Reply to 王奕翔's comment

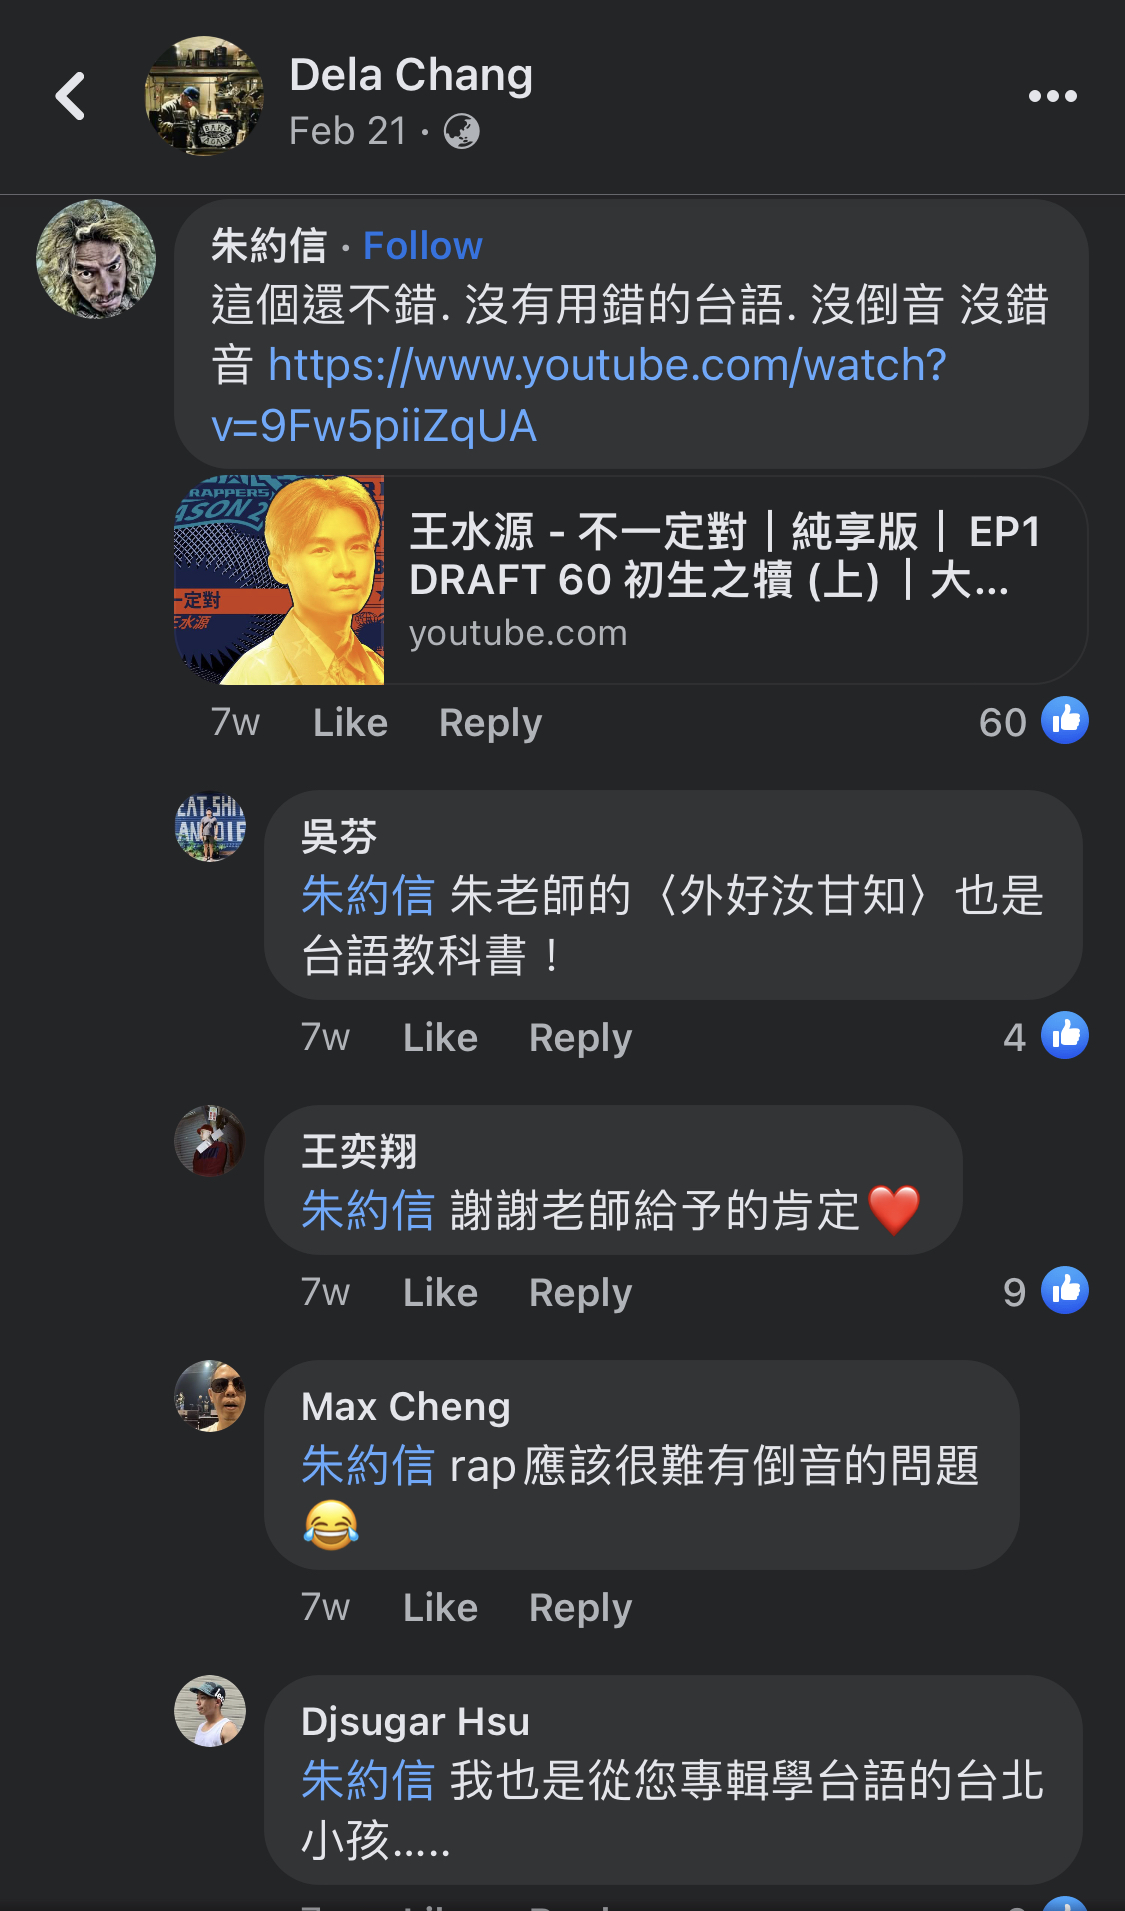(x=580, y=1293)
